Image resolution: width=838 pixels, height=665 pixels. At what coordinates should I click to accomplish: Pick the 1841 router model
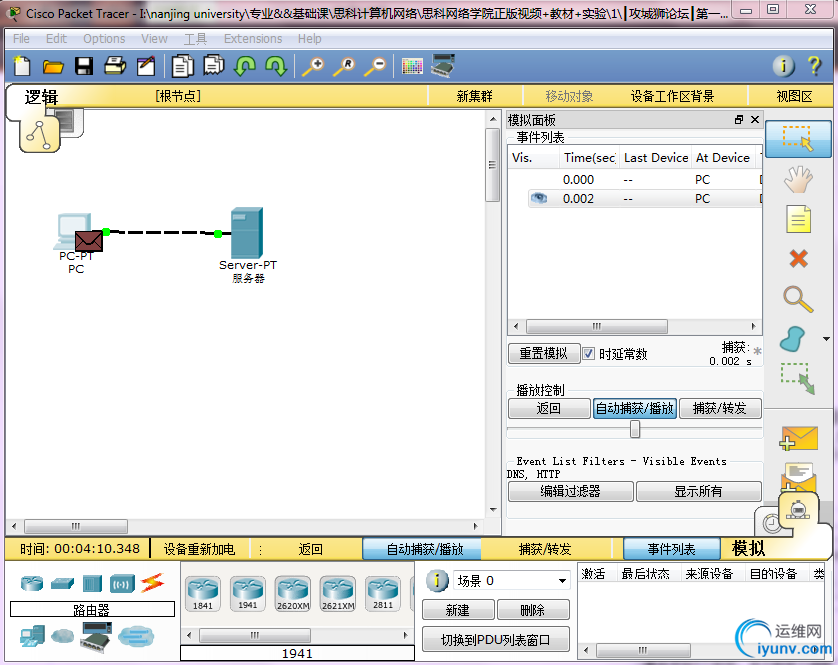pyautogui.click(x=203, y=593)
